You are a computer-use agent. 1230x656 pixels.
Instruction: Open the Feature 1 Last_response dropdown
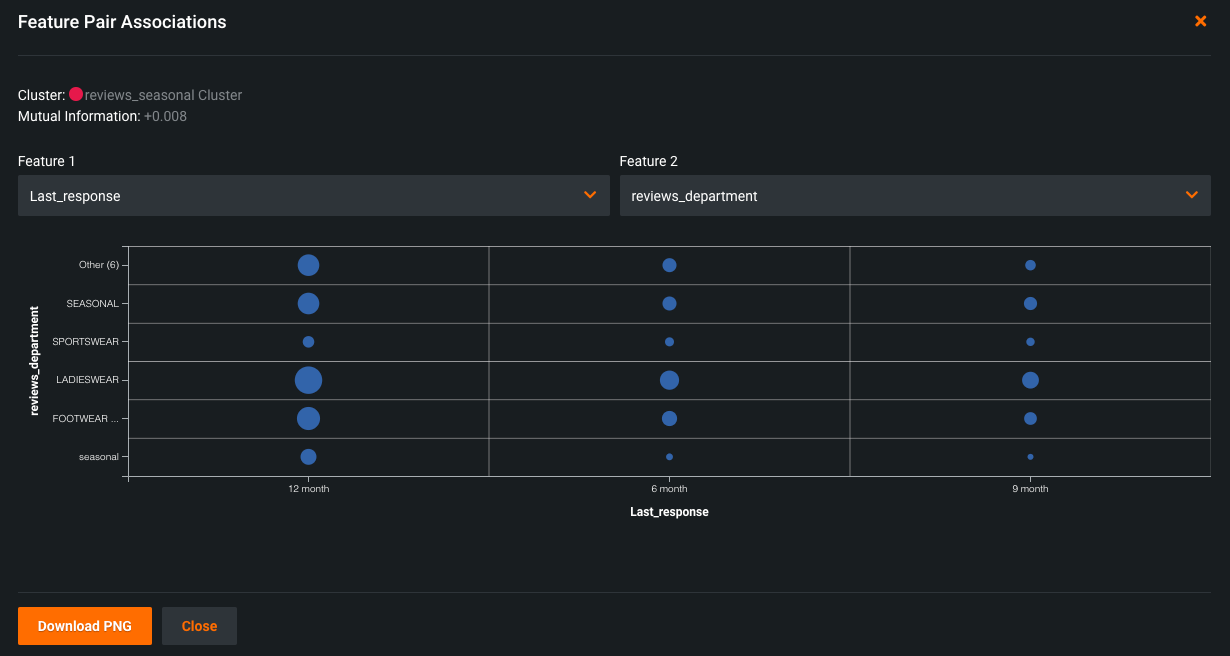313,196
